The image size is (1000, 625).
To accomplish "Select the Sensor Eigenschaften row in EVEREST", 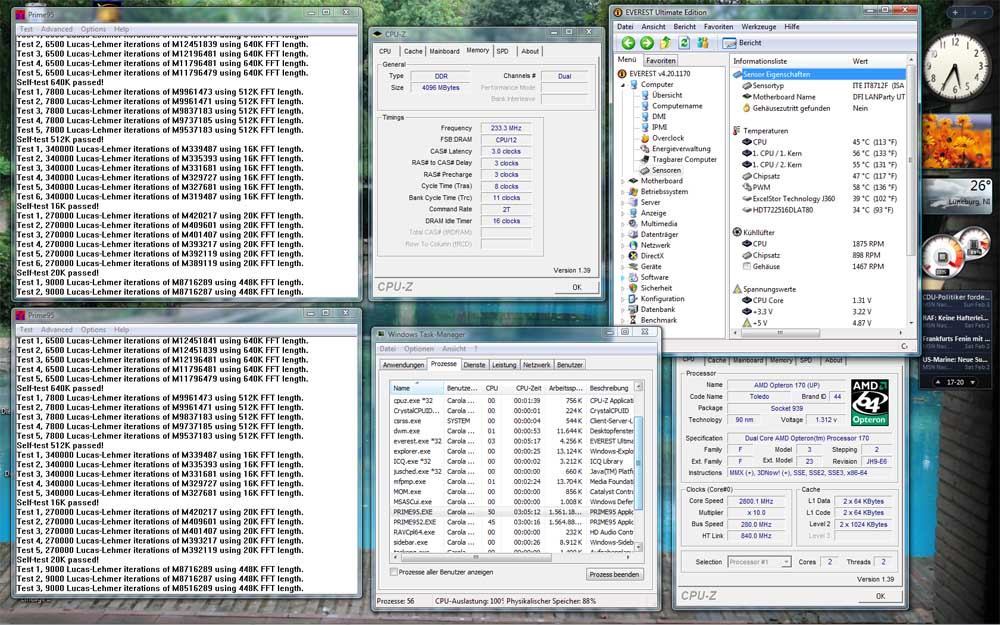I will point(819,74).
